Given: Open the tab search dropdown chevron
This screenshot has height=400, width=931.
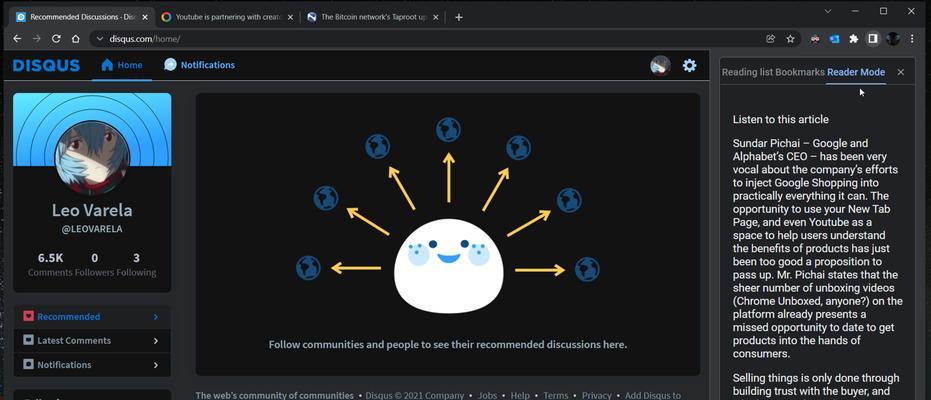Looking at the screenshot, I should 827,11.
